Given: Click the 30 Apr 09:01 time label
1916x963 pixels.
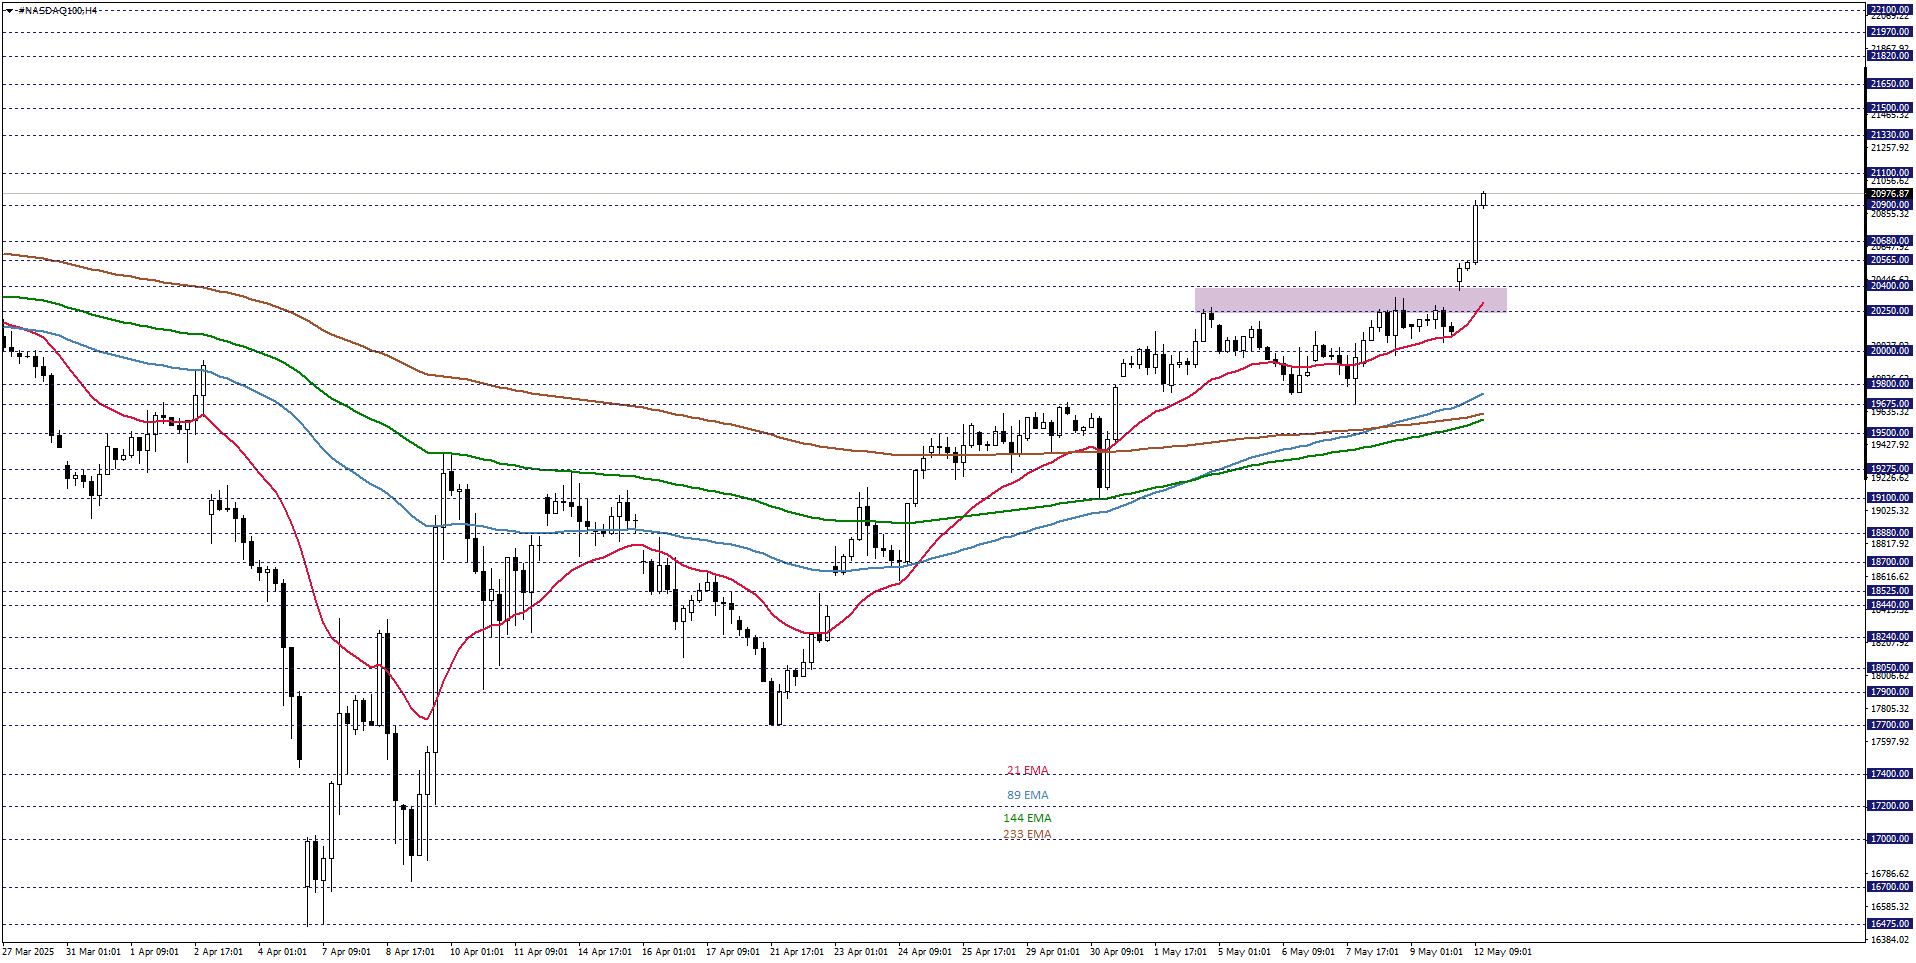Looking at the screenshot, I should click(x=1117, y=952).
